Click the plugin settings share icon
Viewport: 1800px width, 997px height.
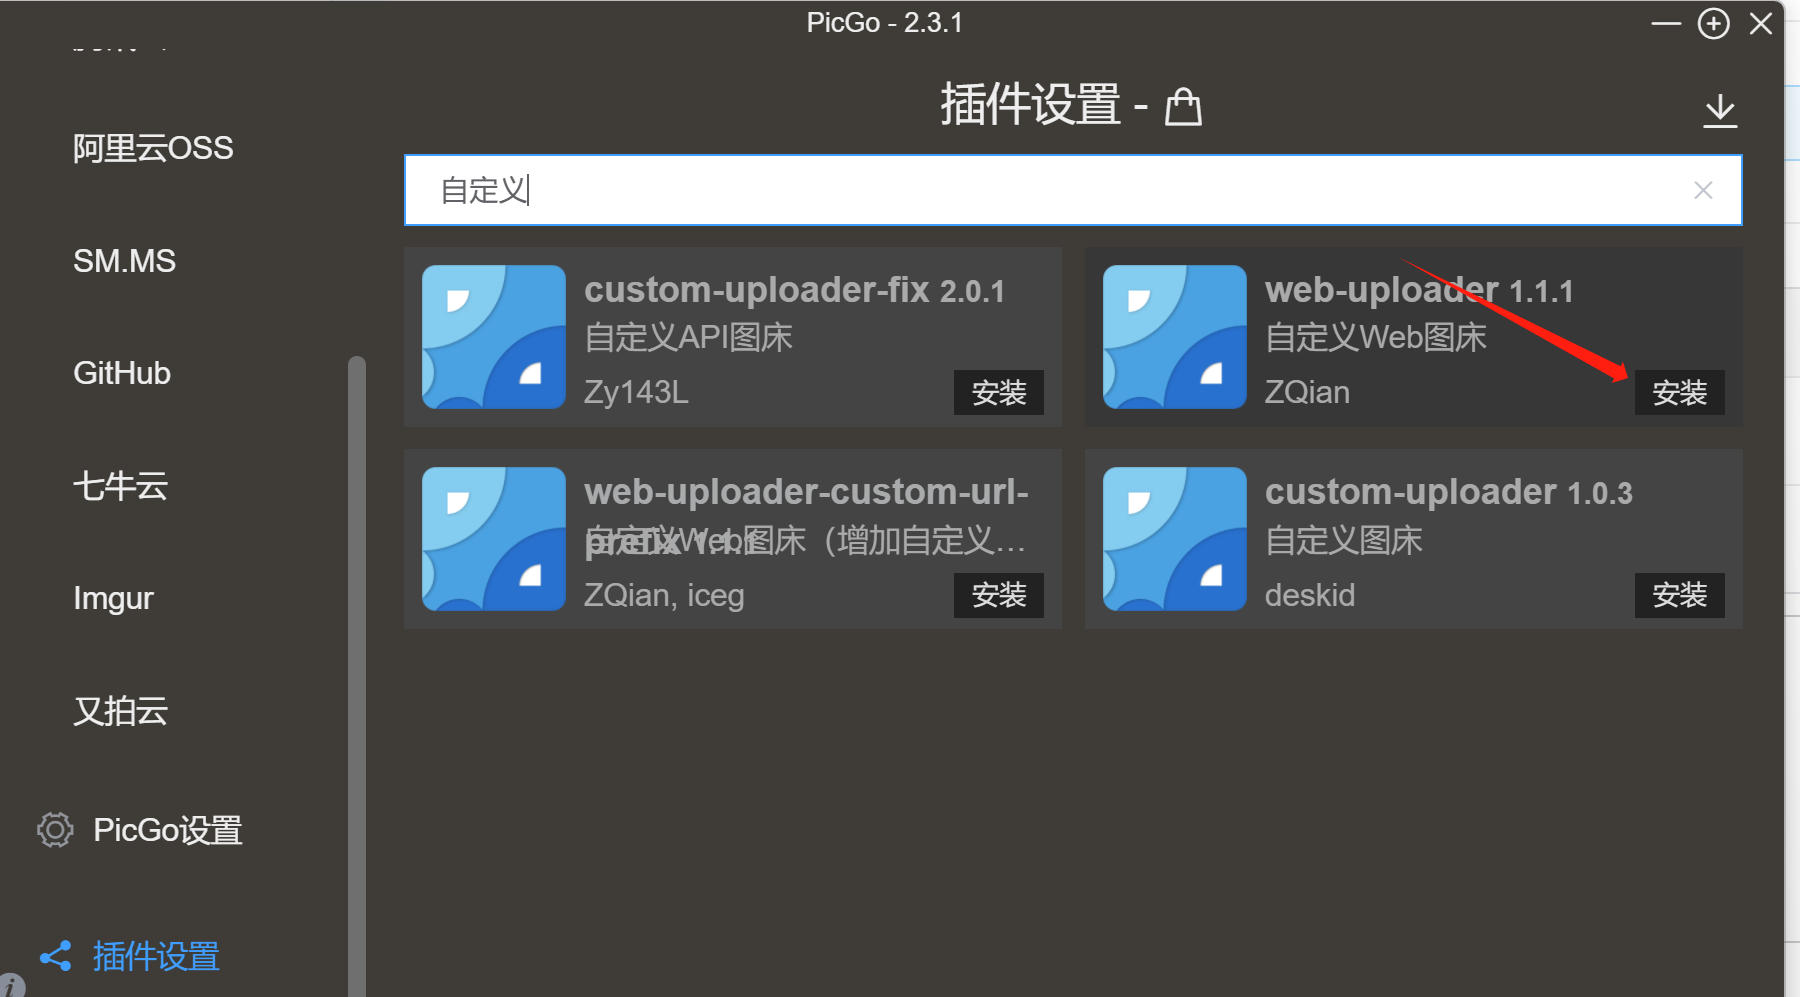click(55, 956)
